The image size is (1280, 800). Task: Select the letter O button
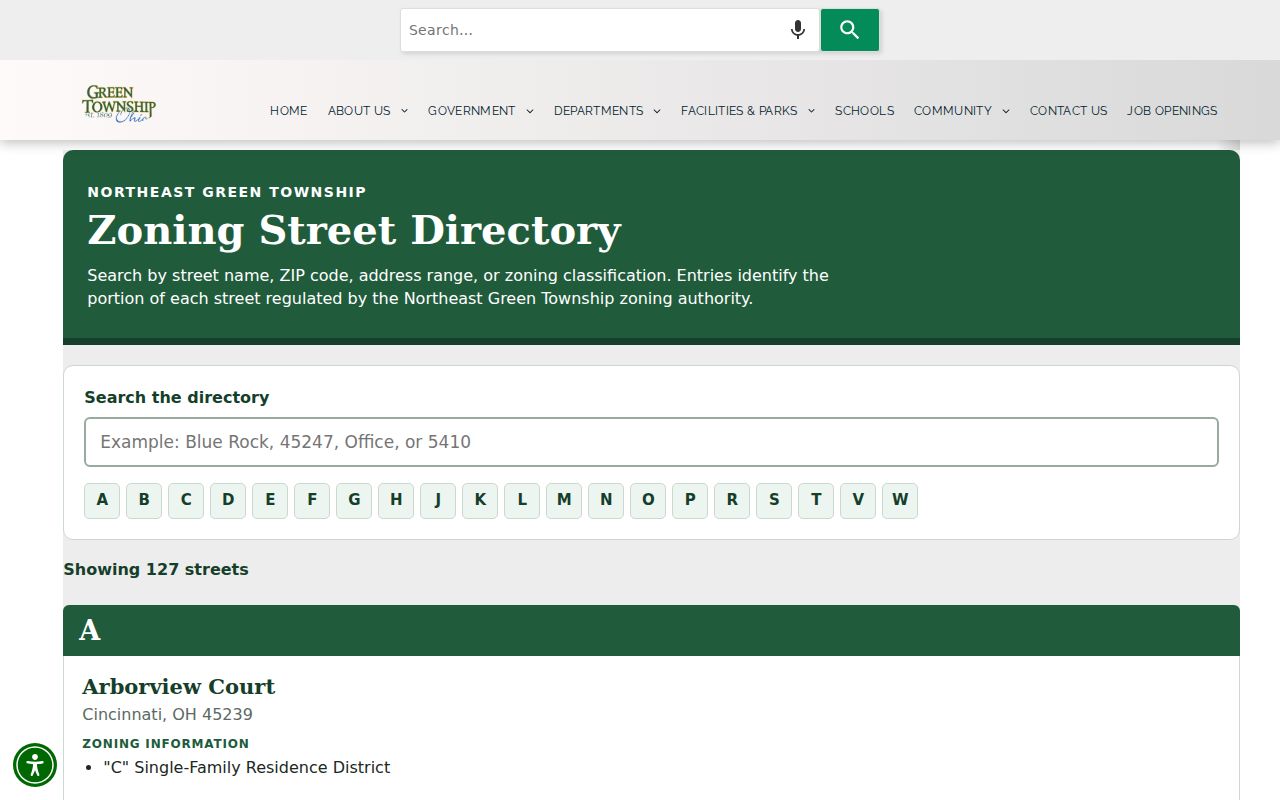point(648,501)
